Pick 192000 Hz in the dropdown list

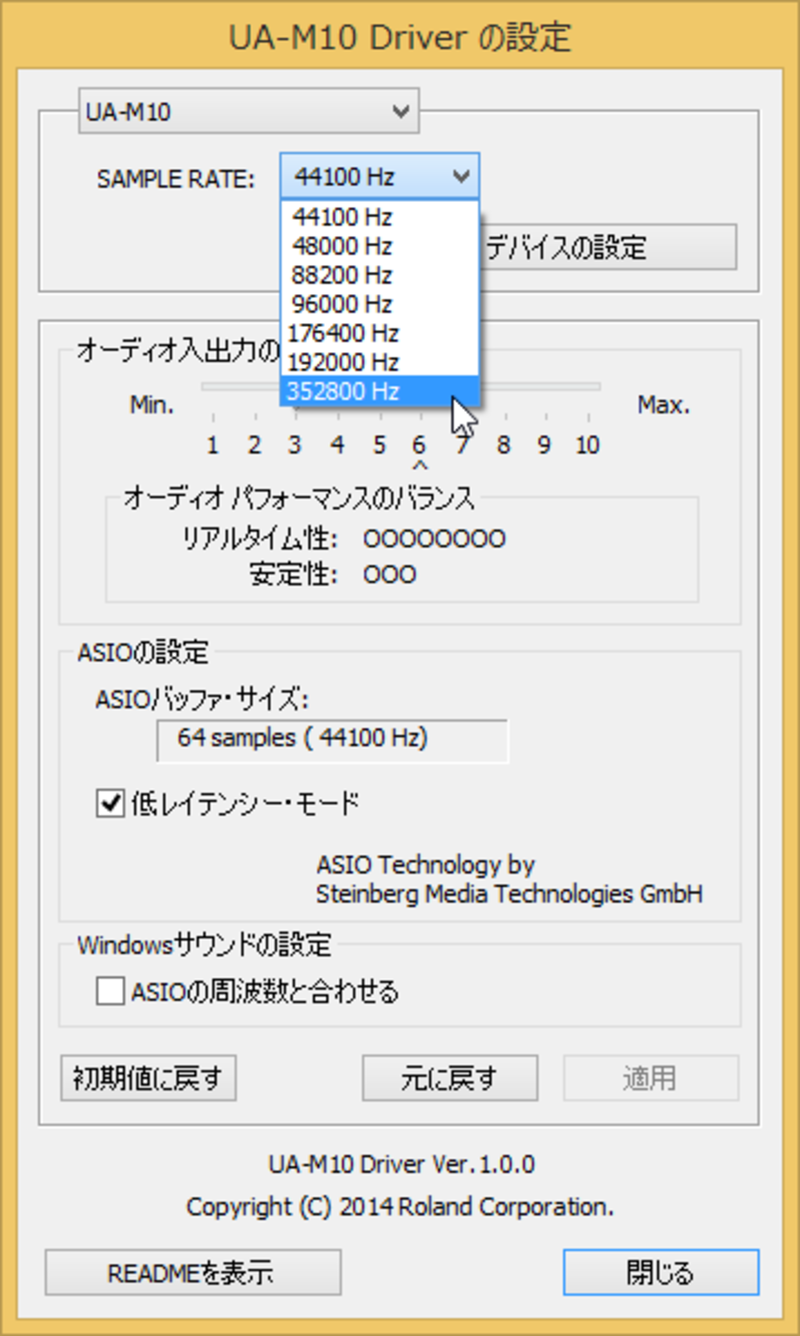pos(380,362)
